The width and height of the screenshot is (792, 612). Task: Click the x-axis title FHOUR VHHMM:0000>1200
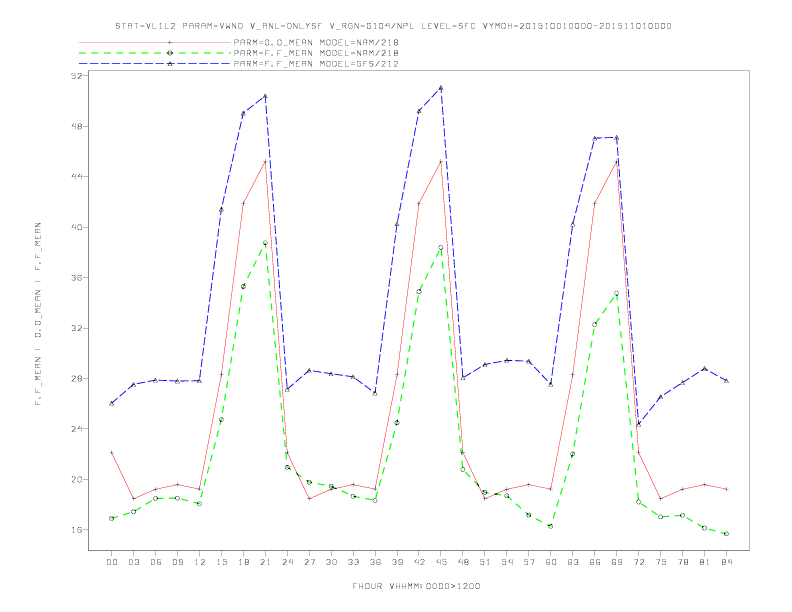pyautogui.click(x=416, y=586)
